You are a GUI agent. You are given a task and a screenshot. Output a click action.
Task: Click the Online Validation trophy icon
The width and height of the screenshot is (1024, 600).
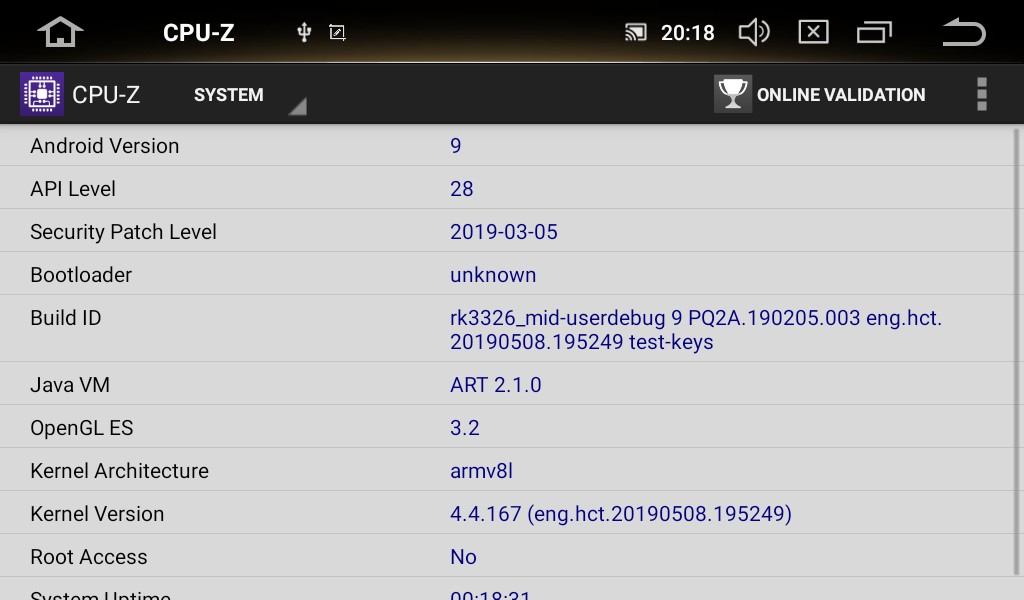tap(733, 94)
